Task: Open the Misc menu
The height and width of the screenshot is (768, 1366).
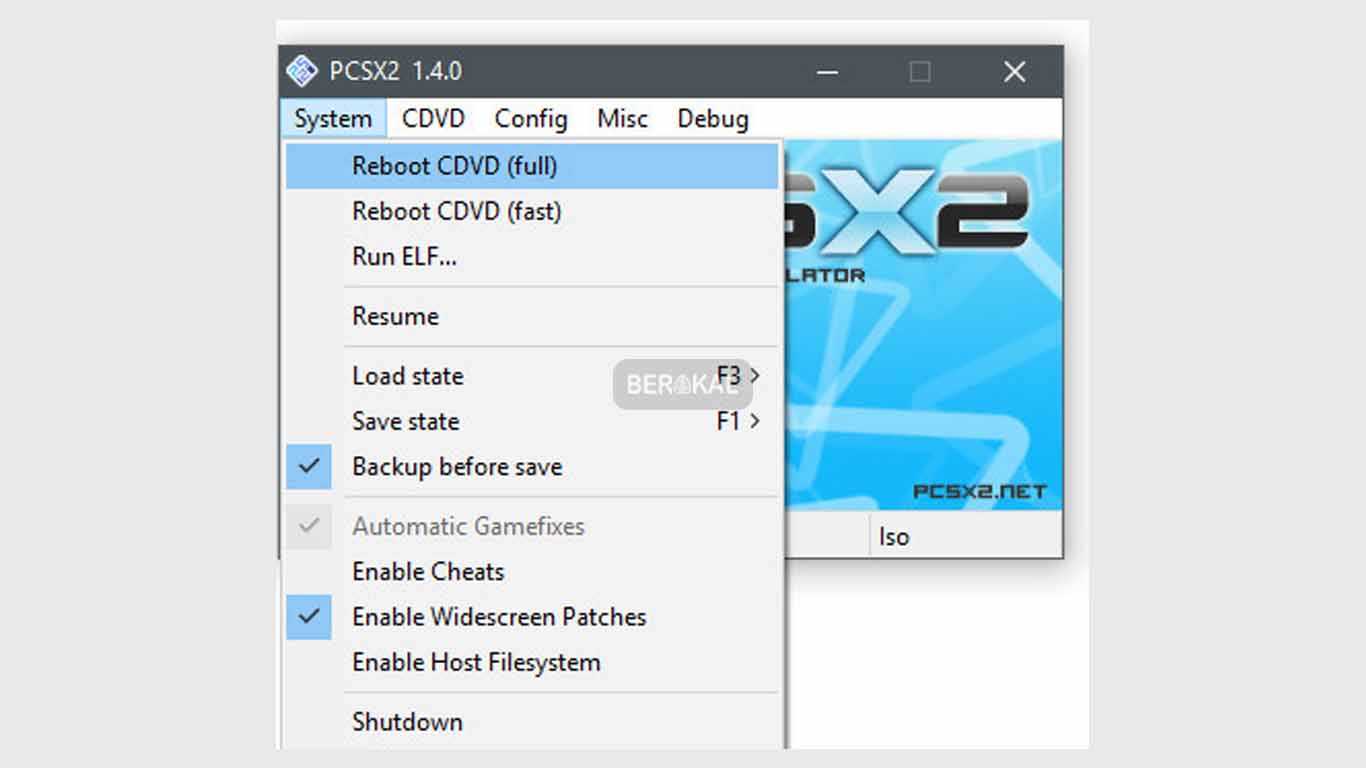Action: click(x=622, y=119)
